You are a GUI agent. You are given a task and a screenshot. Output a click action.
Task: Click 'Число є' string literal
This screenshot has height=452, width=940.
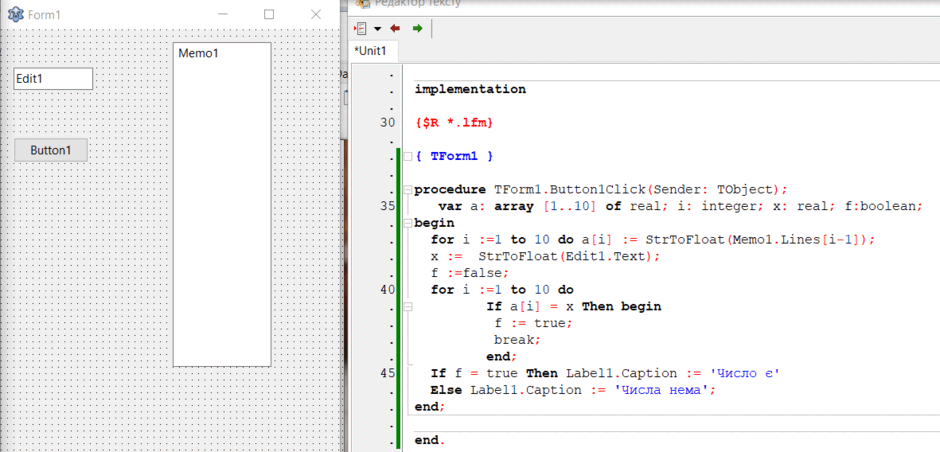pyautogui.click(x=745, y=373)
